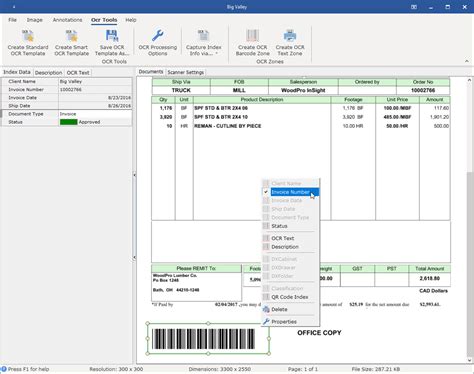The width and height of the screenshot is (474, 374).
Task: Click 'REMAN - CUTLINE BY PIECE' product row
Action: click(x=228, y=126)
